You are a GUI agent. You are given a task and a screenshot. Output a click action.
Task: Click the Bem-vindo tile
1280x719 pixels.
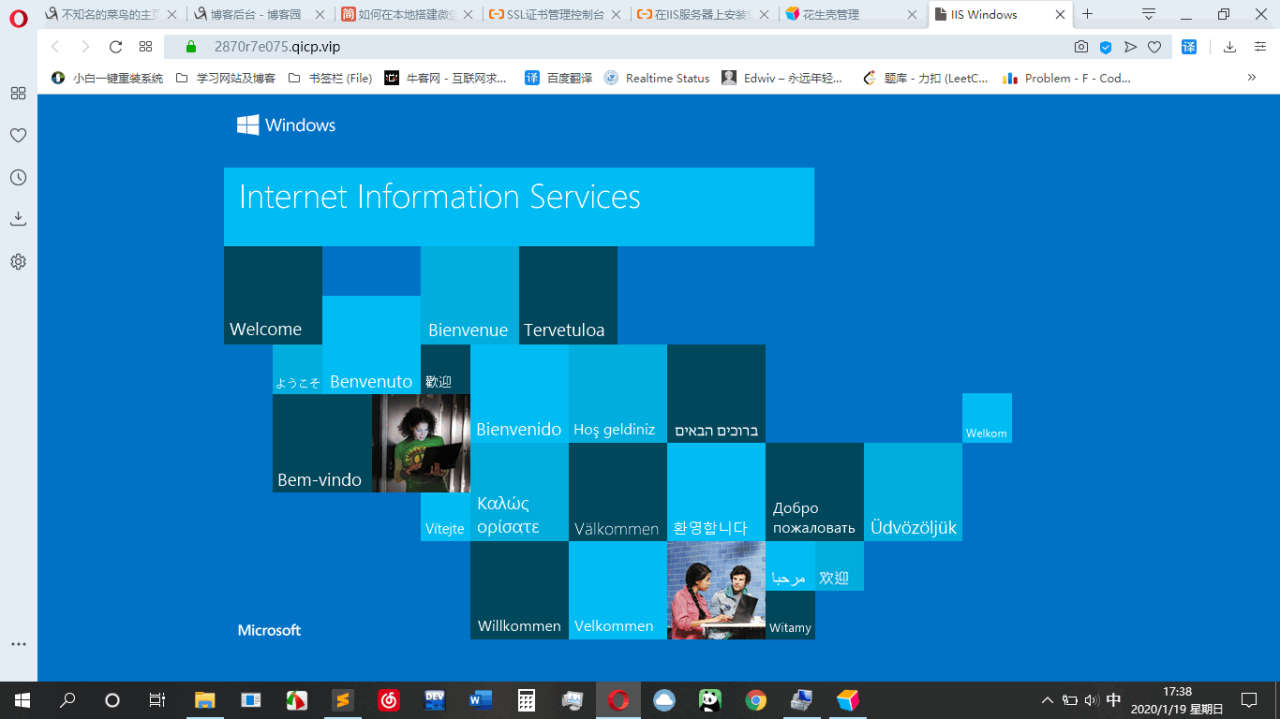click(x=322, y=443)
